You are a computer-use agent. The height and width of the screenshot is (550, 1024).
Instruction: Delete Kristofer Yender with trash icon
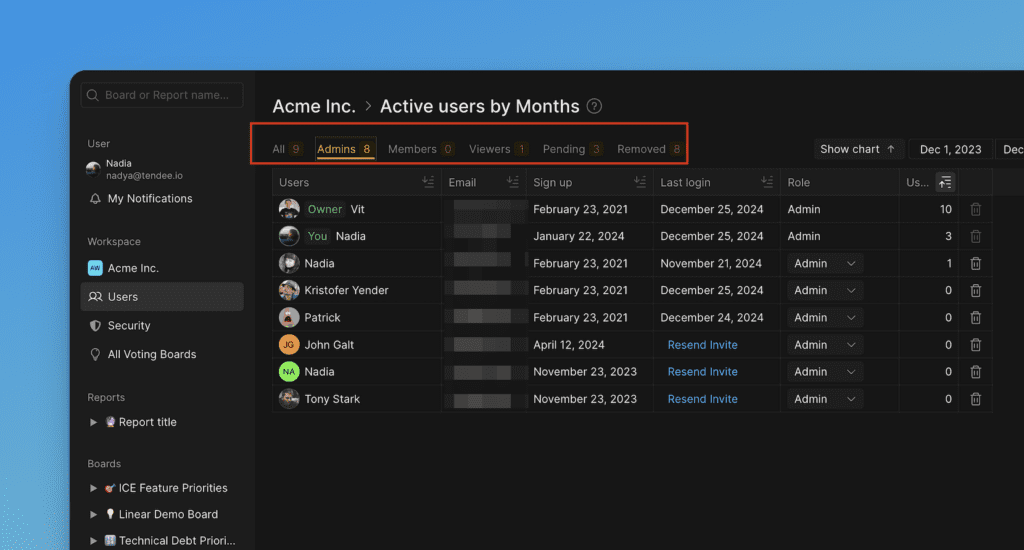tap(975, 291)
